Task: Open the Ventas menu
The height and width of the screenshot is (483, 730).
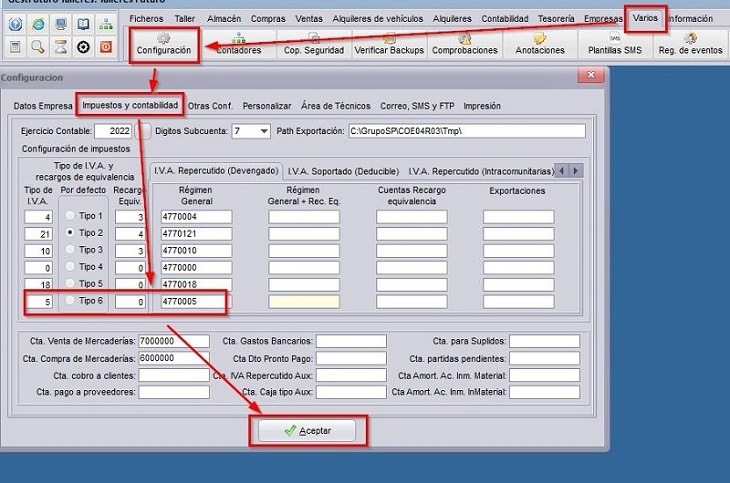Action: (309, 19)
